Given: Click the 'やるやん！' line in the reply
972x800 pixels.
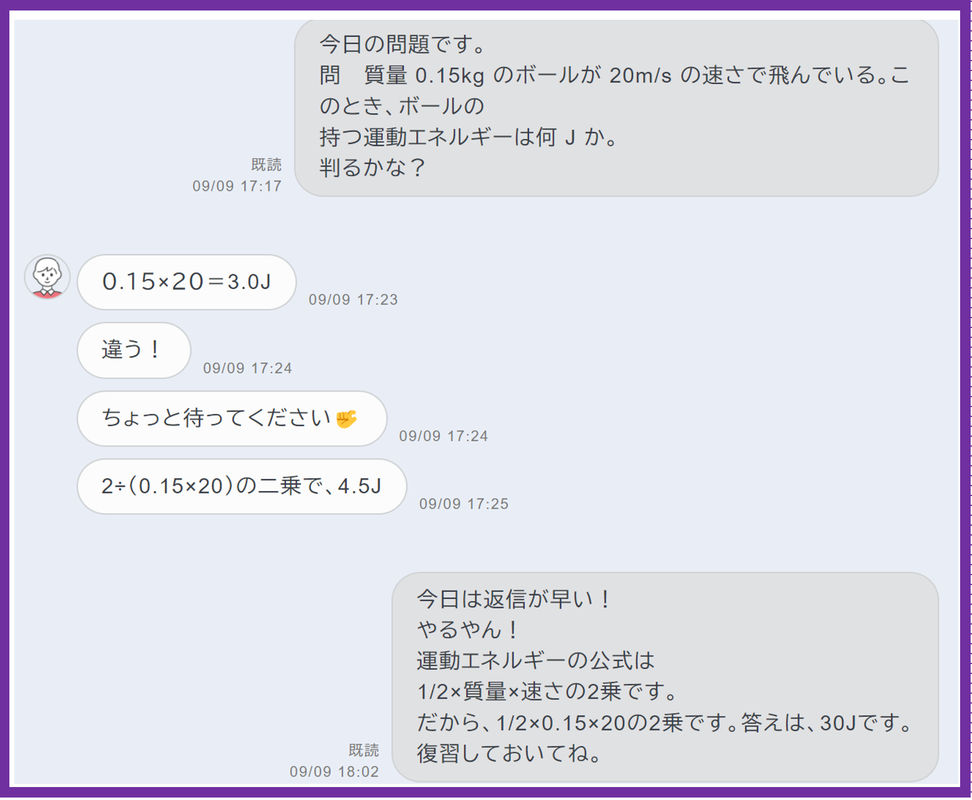Looking at the screenshot, I should pyautogui.click(x=468, y=630).
